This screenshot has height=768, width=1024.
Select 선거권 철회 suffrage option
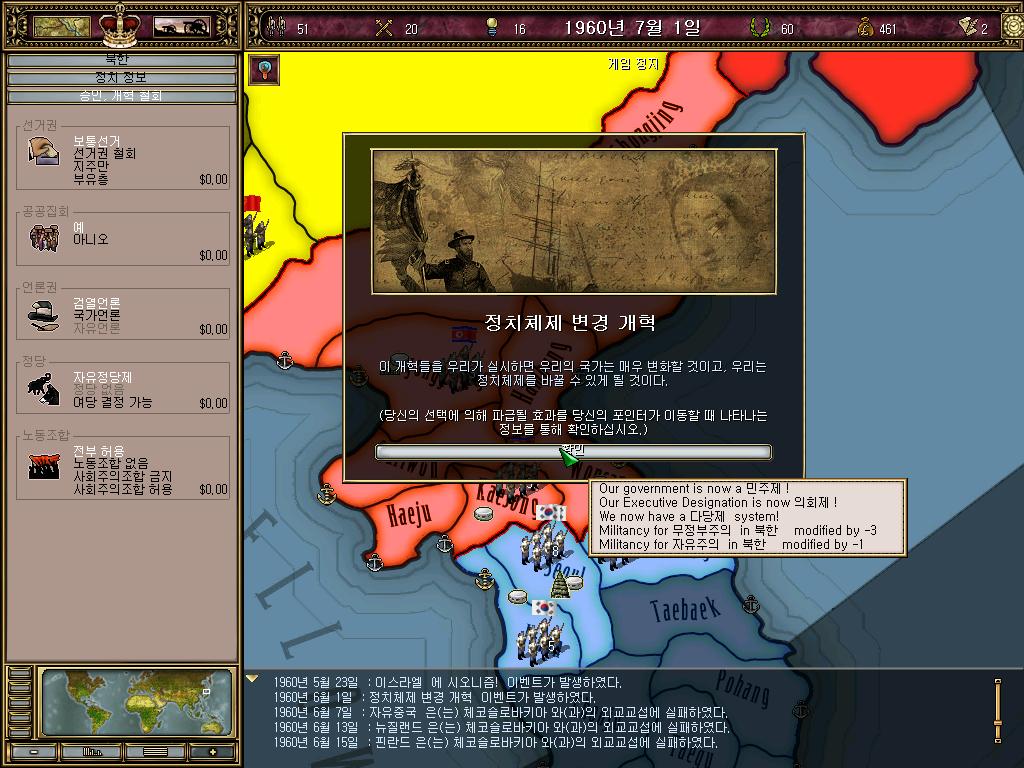(104, 153)
